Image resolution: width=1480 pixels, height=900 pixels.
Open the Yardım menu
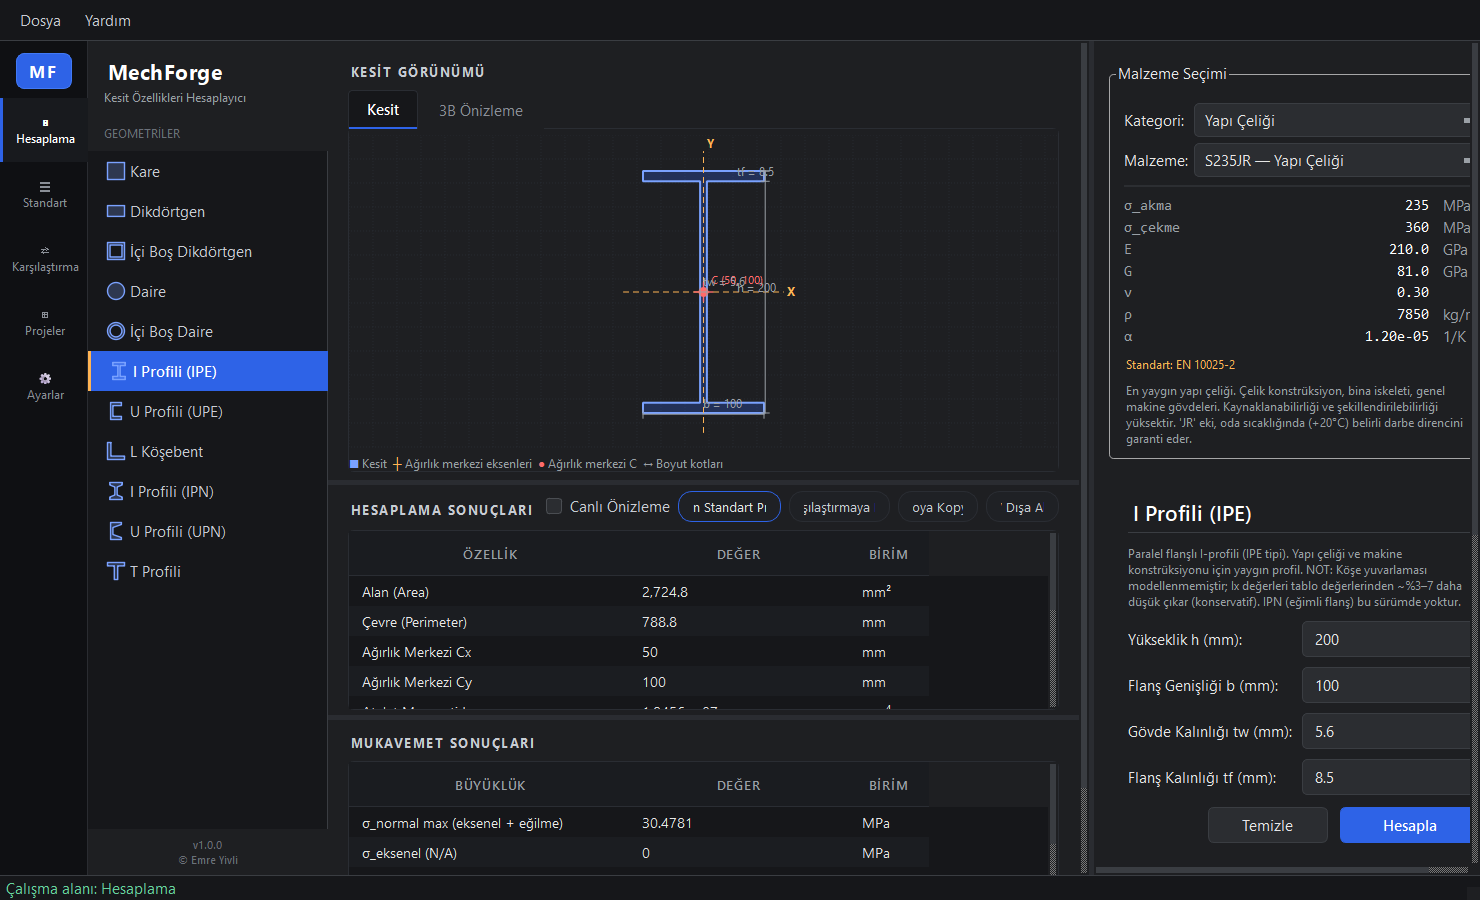[x=108, y=21]
